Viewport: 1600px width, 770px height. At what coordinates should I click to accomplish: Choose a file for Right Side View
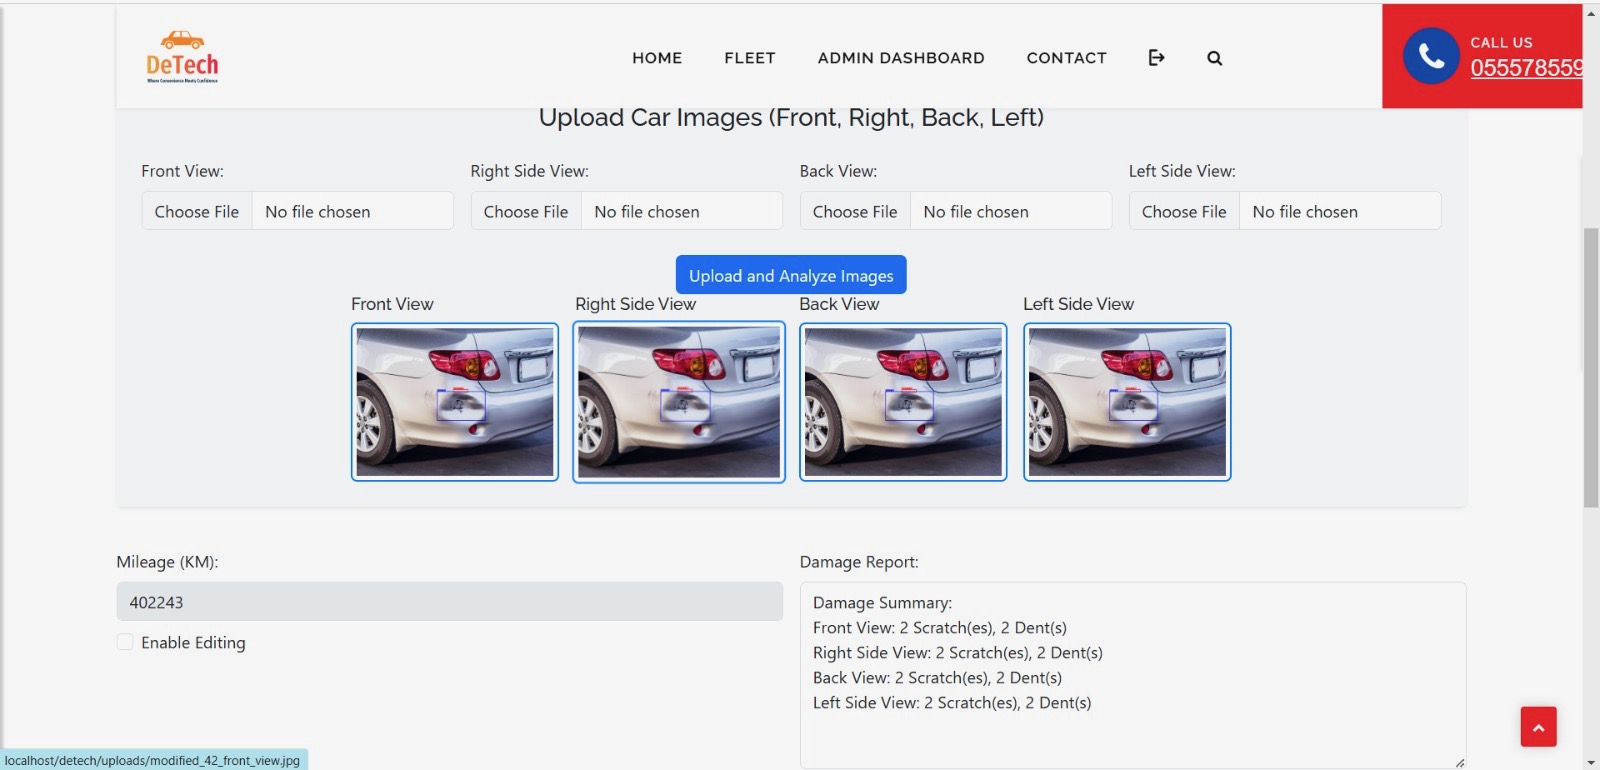point(526,212)
